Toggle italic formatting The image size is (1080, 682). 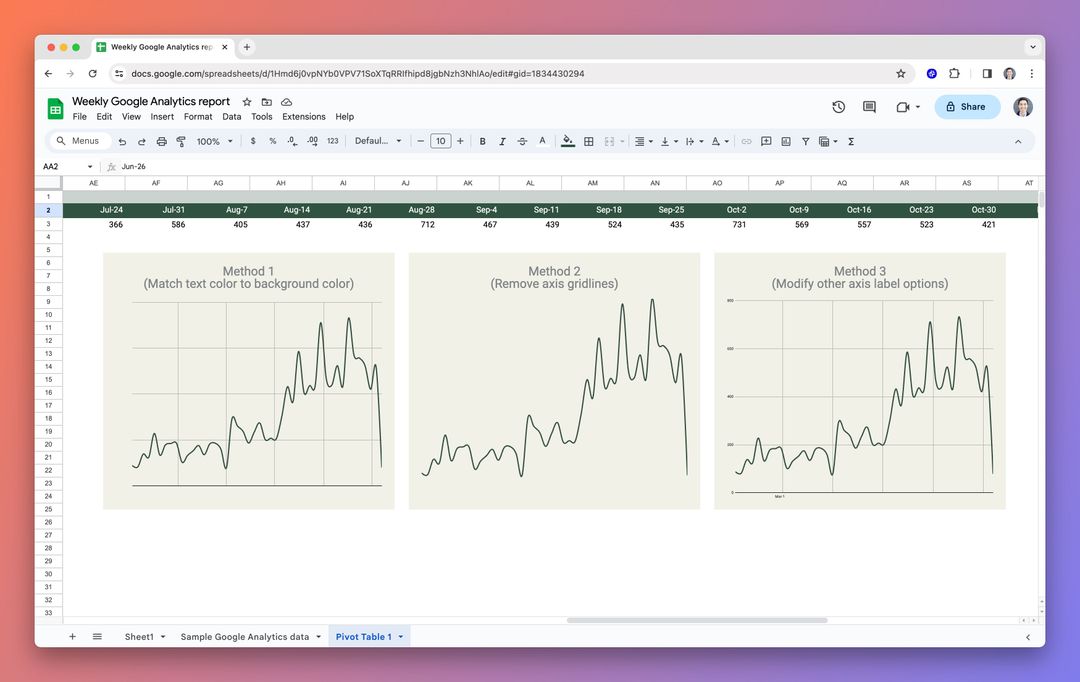tap(502, 141)
